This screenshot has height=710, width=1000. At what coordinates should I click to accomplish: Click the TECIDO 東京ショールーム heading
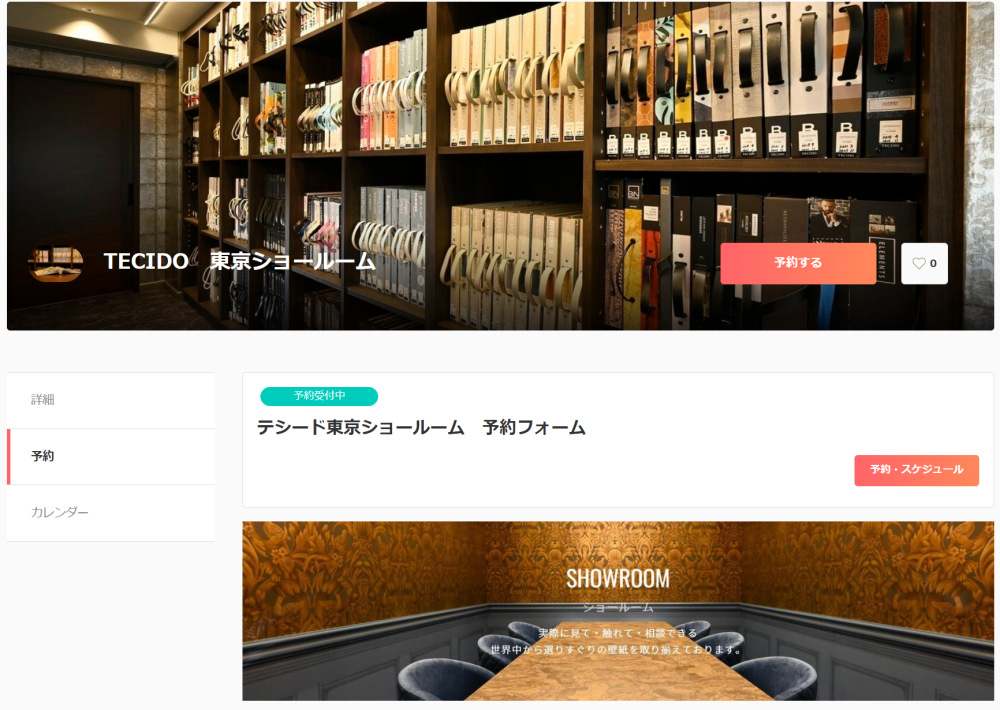tap(239, 261)
